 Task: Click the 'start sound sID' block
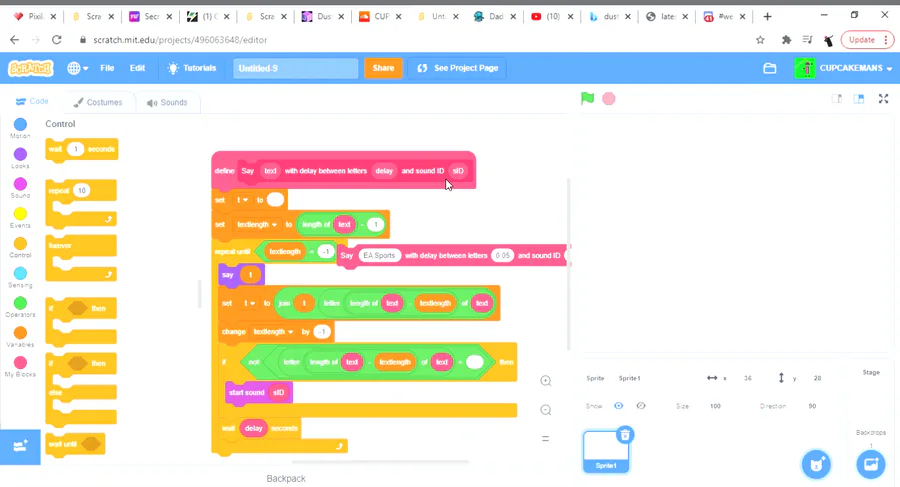258,392
